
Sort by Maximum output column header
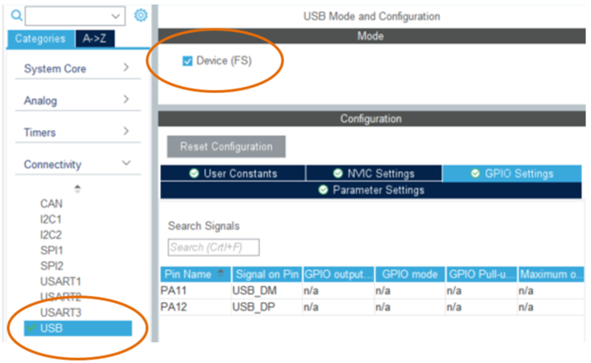coord(551,274)
